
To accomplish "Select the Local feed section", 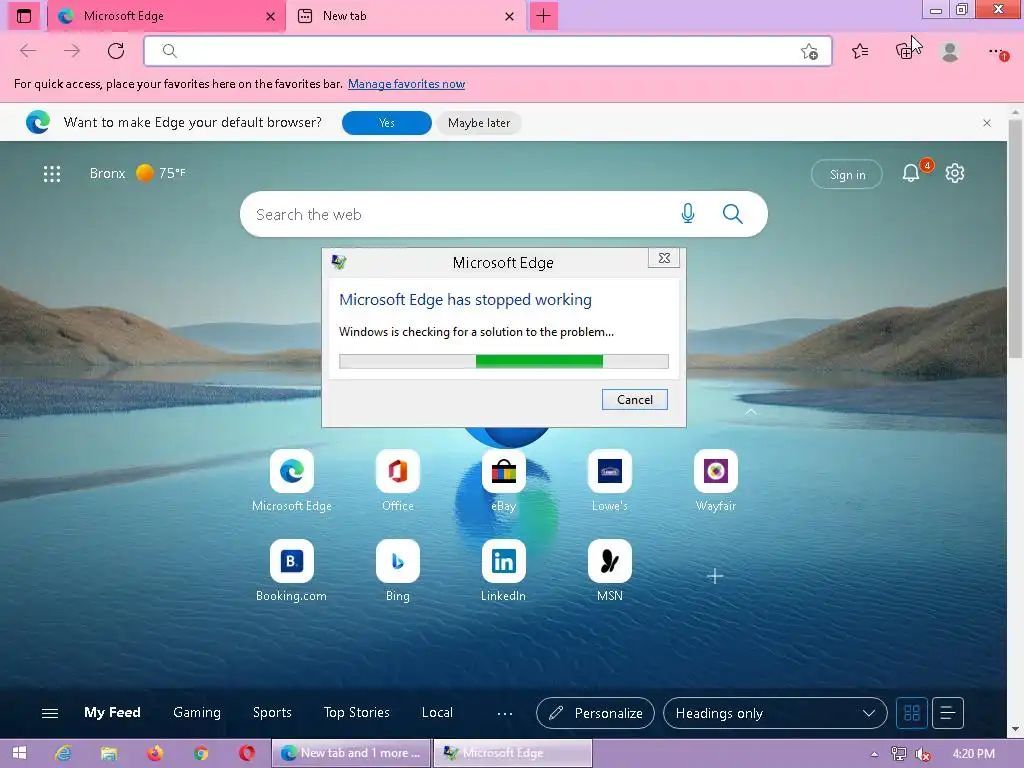I will pos(437,712).
